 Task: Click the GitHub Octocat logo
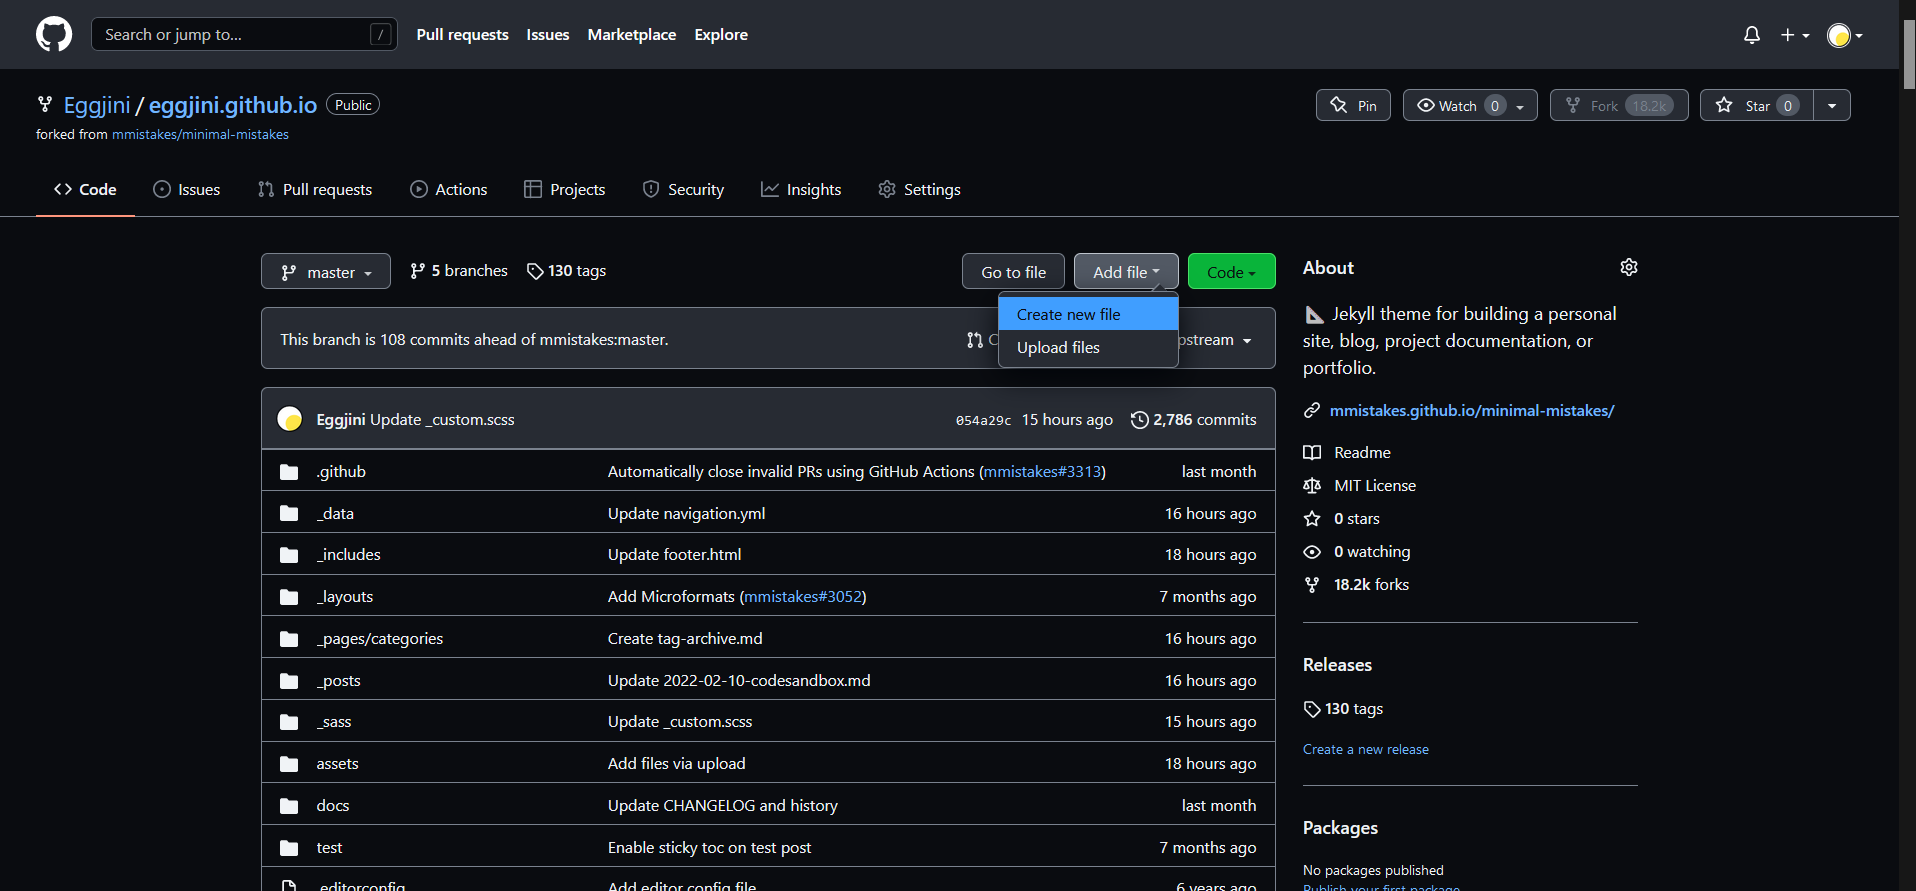54,34
